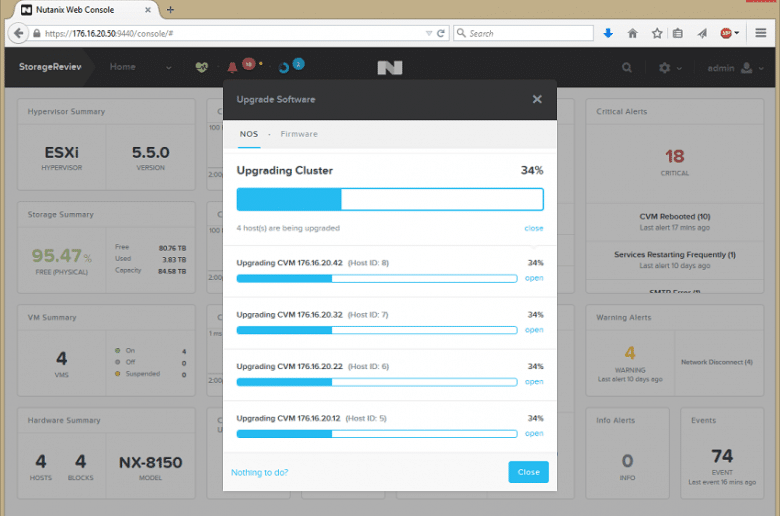This screenshot has height=516, width=780.
Task: Click the cluster health heart icon
Action: point(201,67)
